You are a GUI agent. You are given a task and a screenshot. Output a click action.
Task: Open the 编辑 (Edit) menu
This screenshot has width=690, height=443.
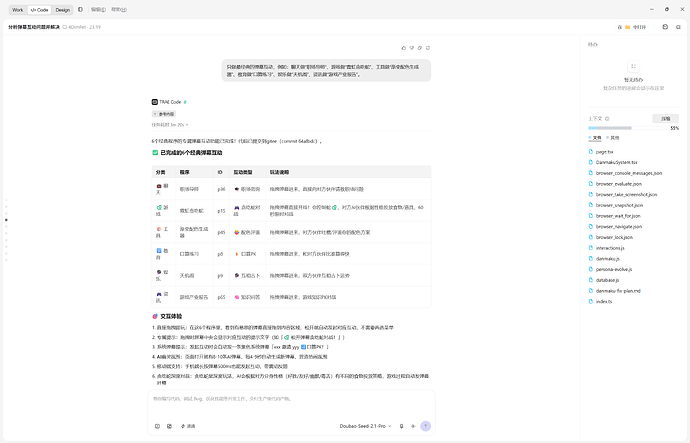pos(98,9)
